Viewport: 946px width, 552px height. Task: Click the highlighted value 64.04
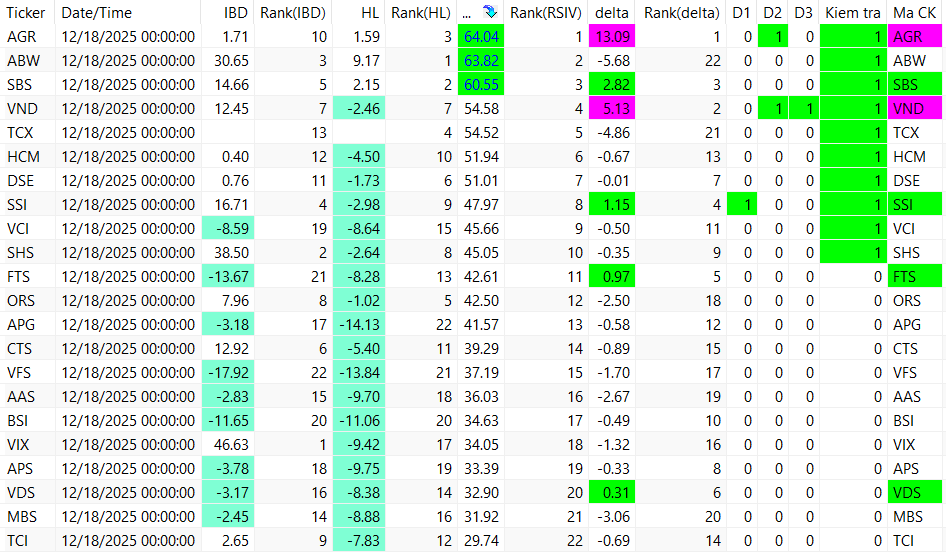[x=481, y=37]
